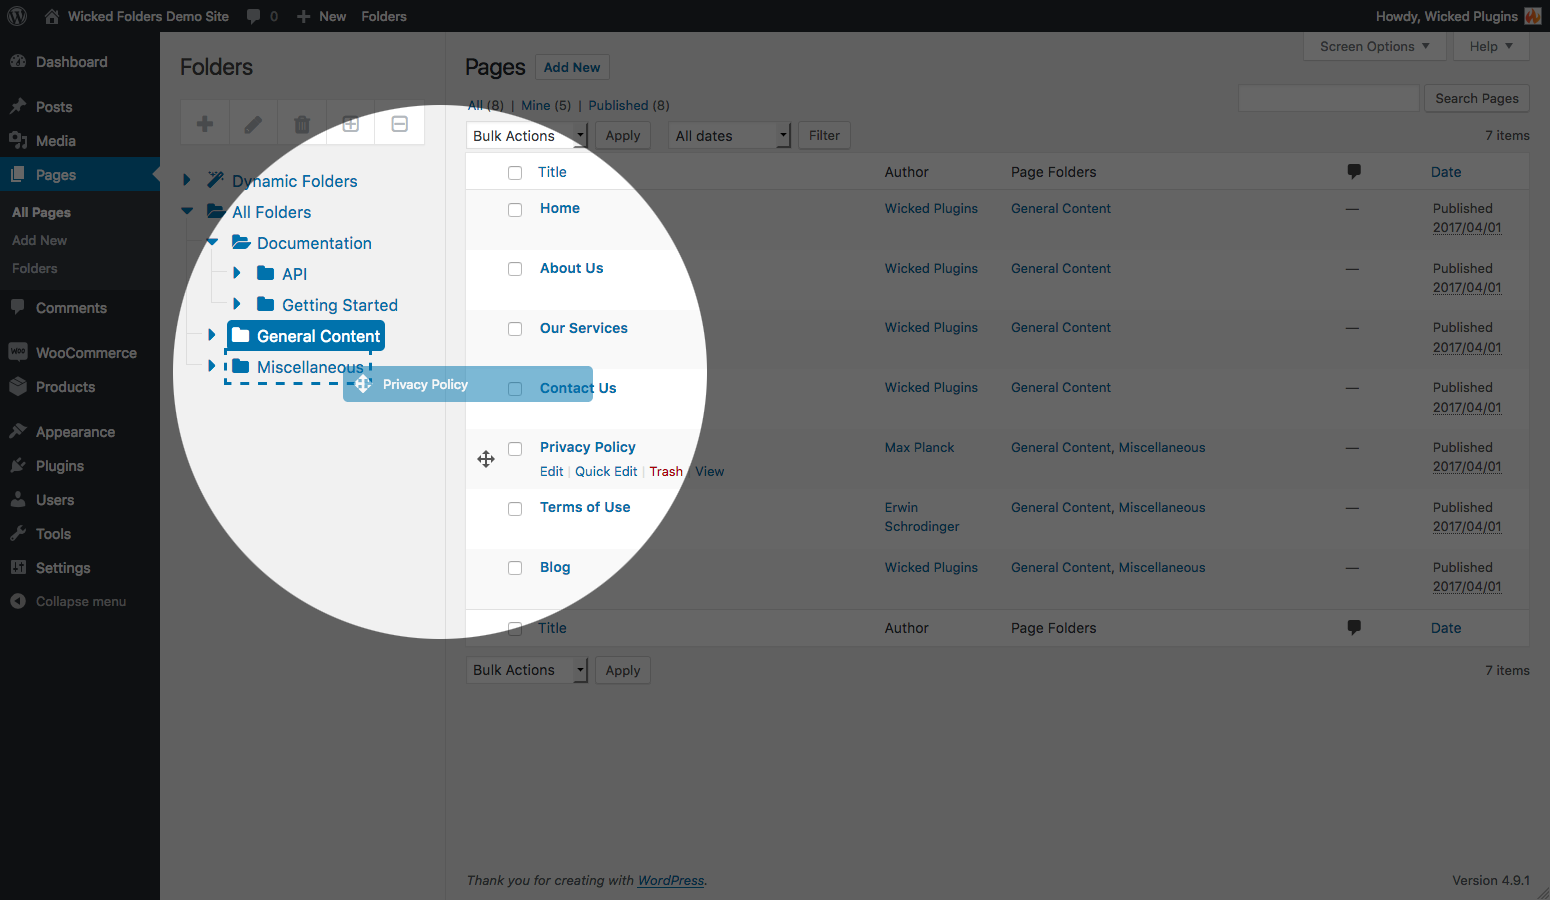
Task: Click the WooCommerce sidebar icon
Action: [18, 352]
